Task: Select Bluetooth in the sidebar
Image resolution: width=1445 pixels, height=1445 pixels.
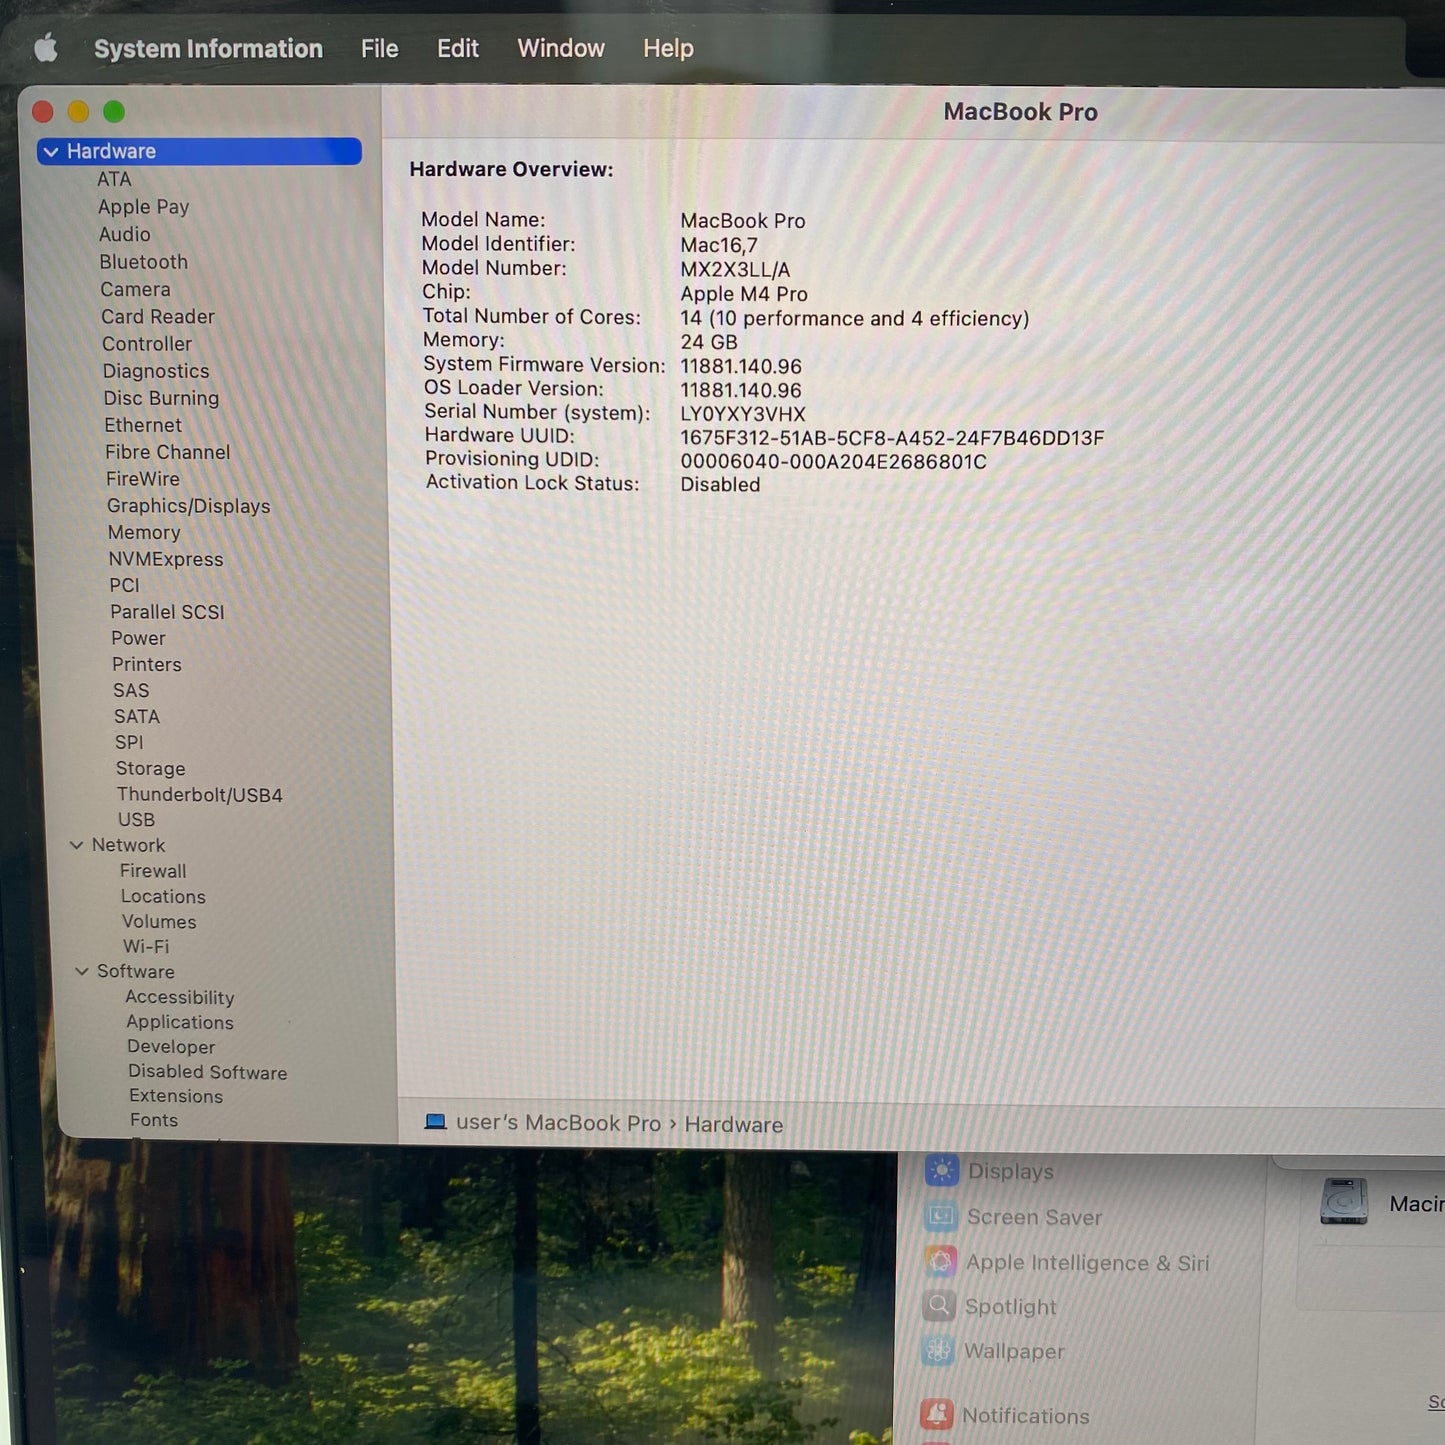Action: (x=144, y=262)
